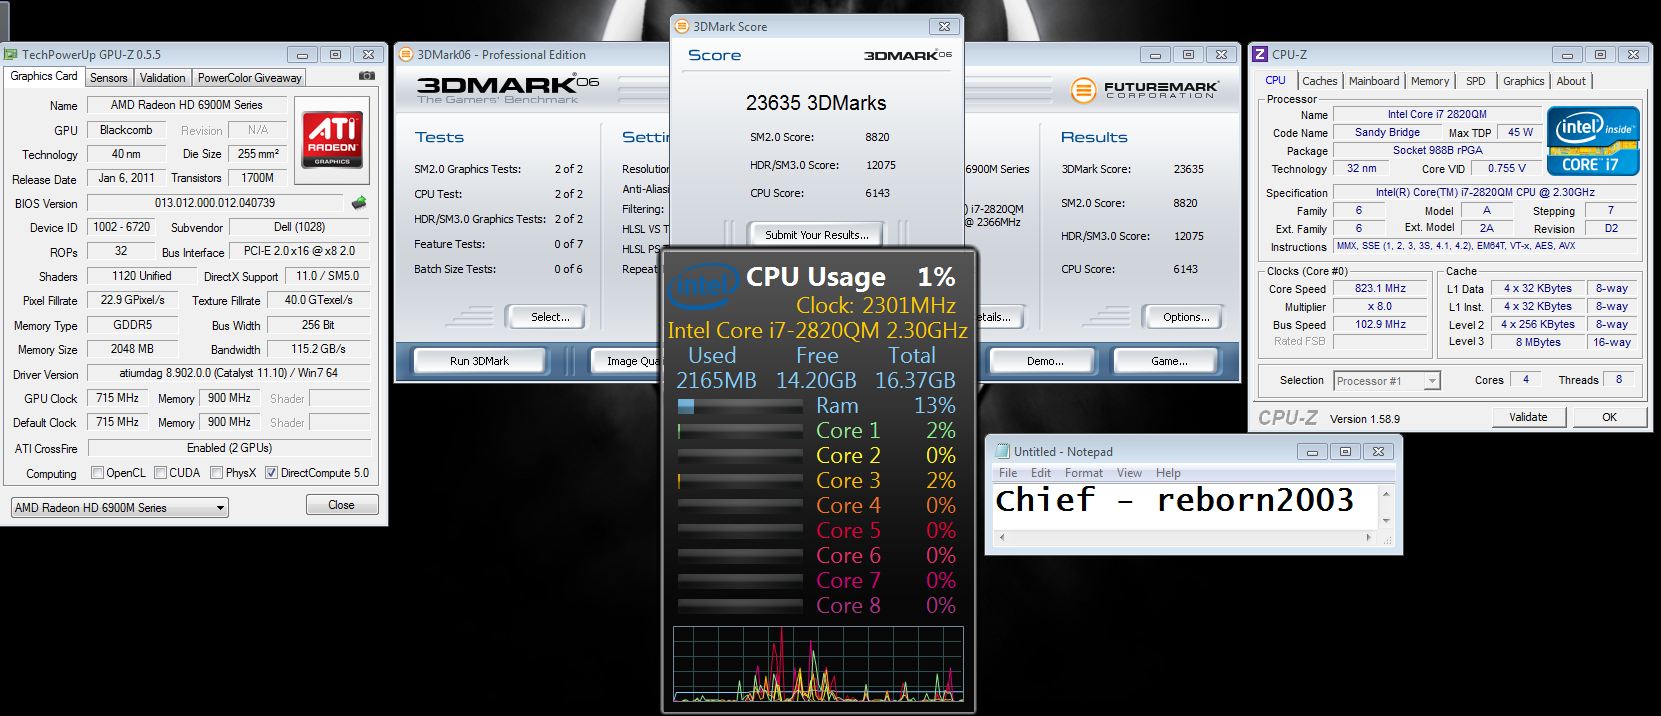
Task: Click the Run 3DMark button
Action: (x=479, y=361)
